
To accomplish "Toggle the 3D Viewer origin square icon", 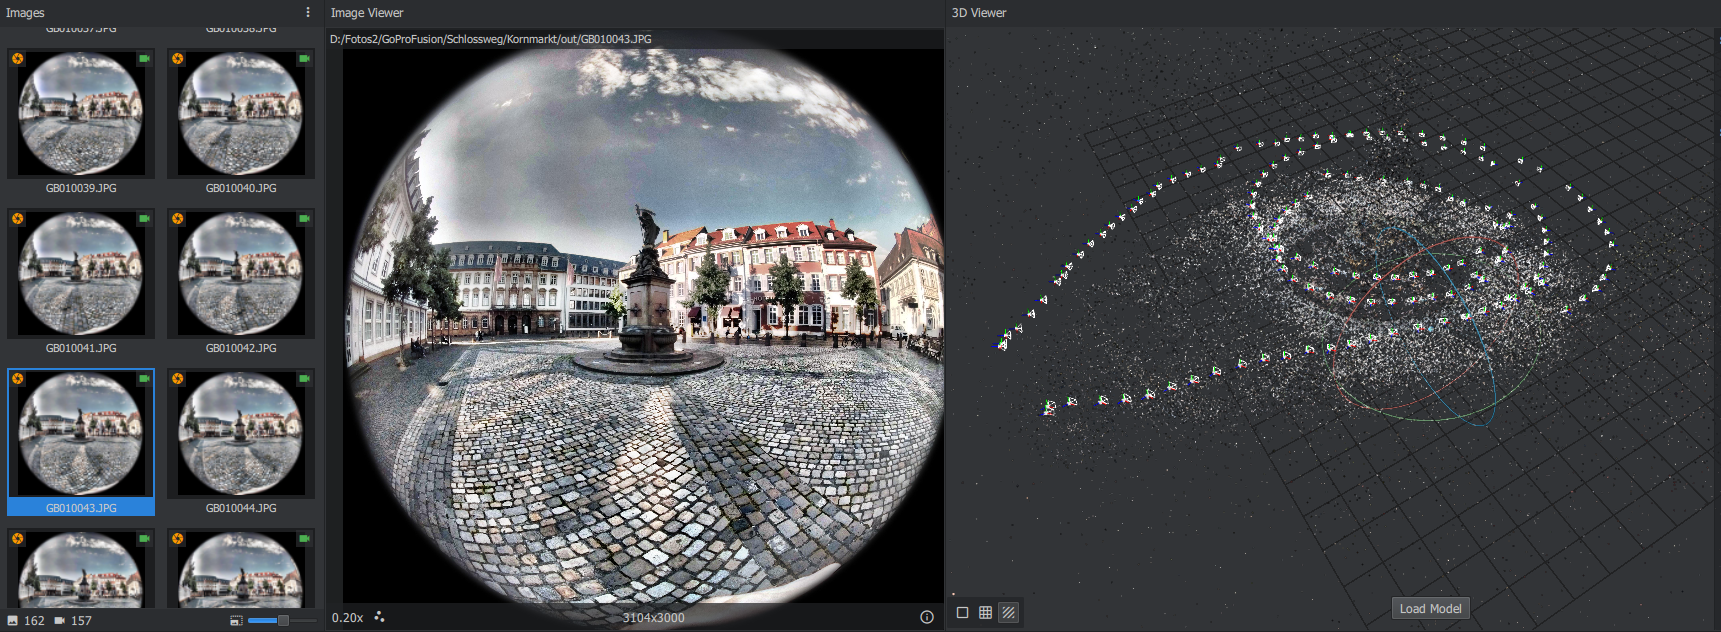I will point(962,612).
